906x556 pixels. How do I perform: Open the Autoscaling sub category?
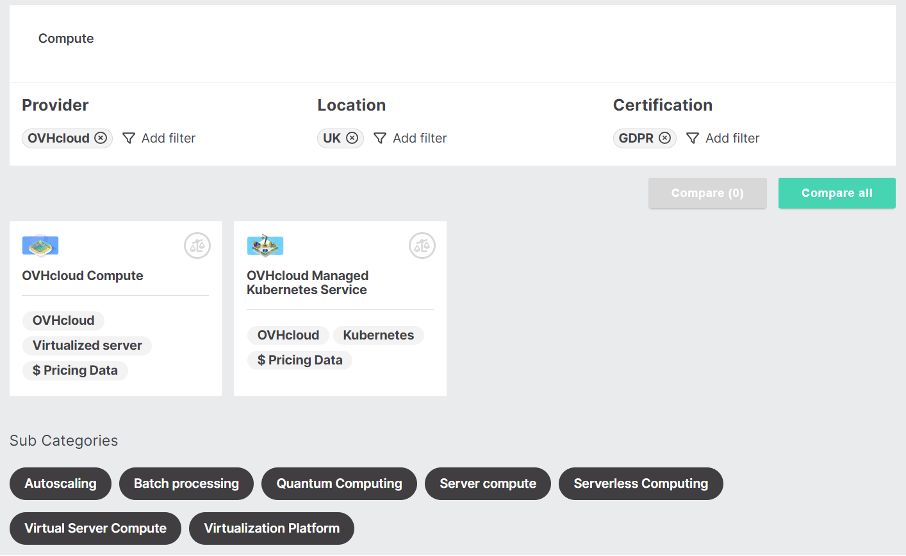point(60,483)
